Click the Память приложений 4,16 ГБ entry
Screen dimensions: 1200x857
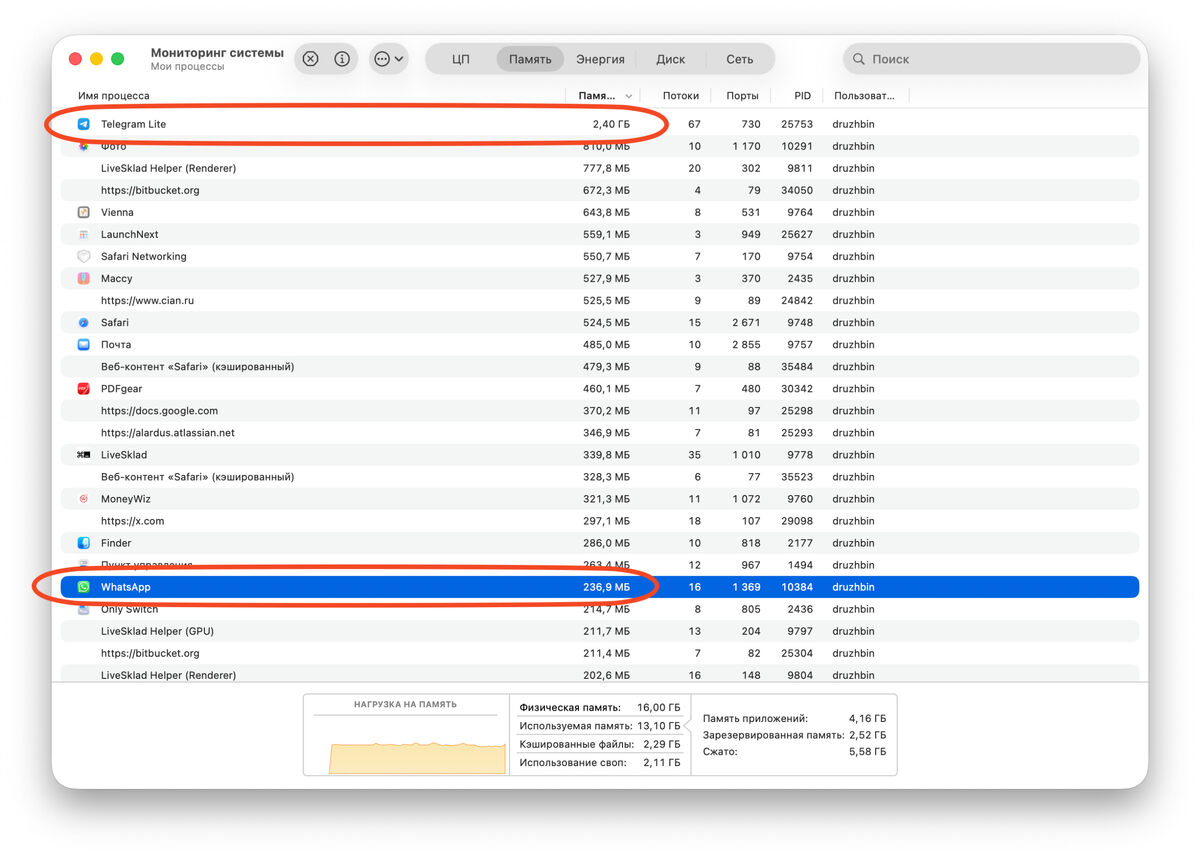click(x=794, y=718)
